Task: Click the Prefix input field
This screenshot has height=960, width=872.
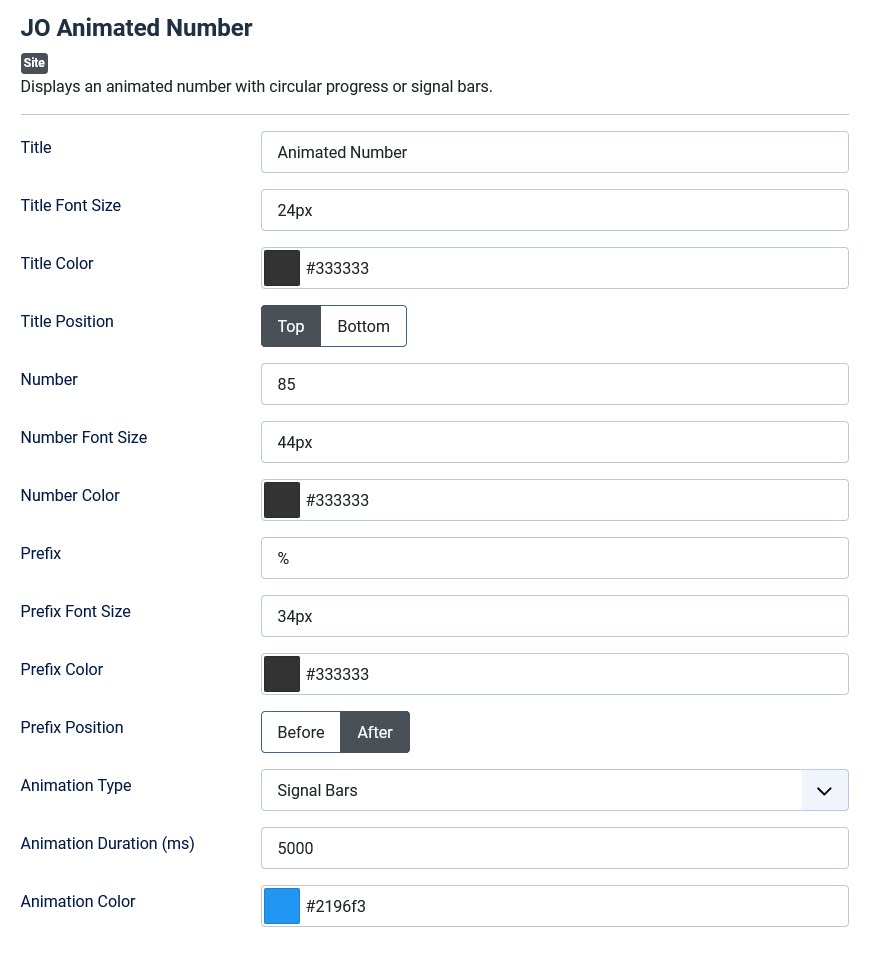Action: [554, 558]
